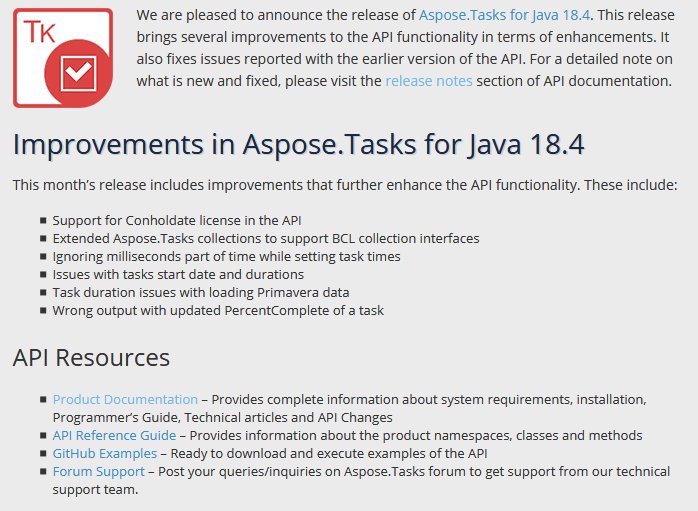Open the release notes link
Screen dimensions: 698x511
click(x=429, y=81)
